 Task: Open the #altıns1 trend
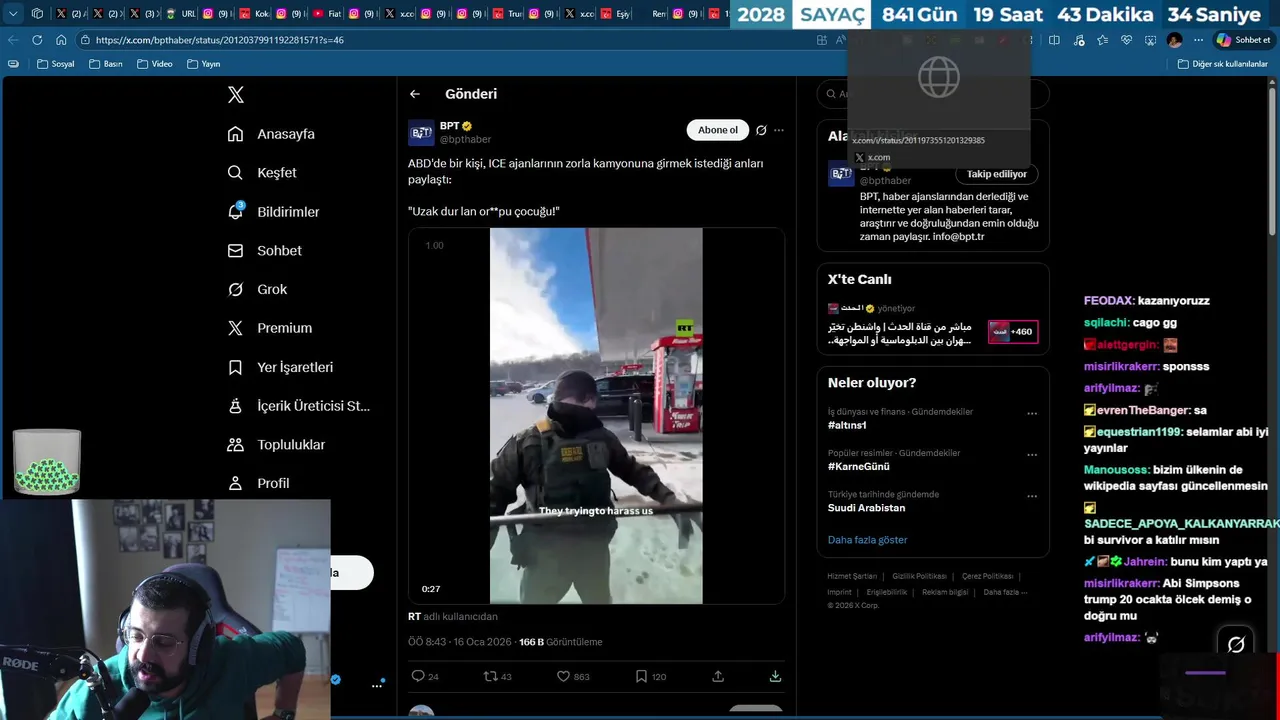click(x=847, y=425)
